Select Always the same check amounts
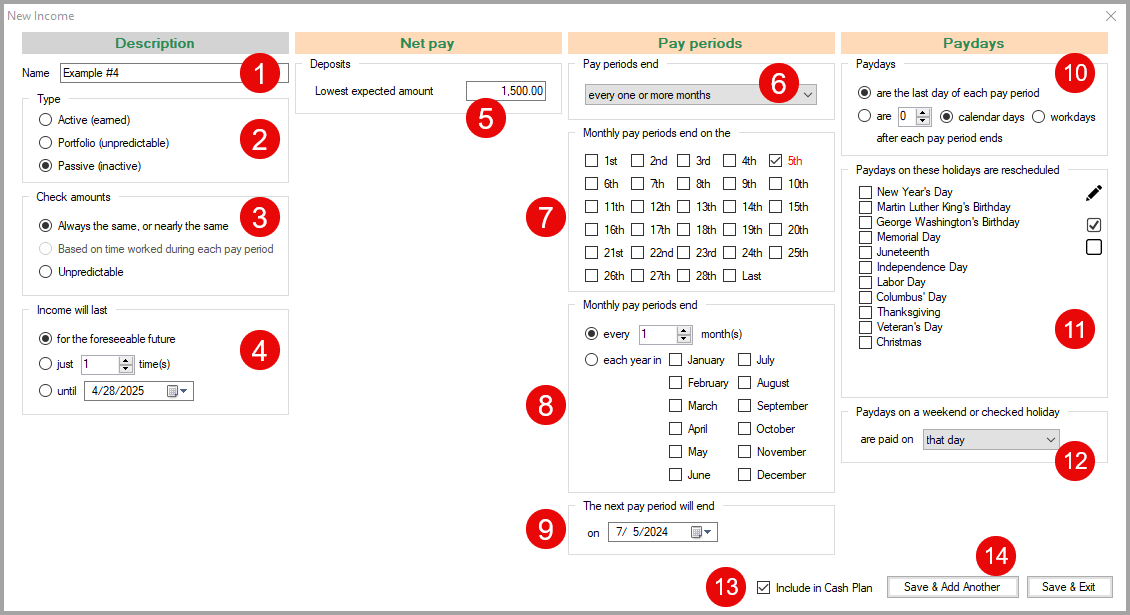The width and height of the screenshot is (1130, 615). [x=45, y=226]
